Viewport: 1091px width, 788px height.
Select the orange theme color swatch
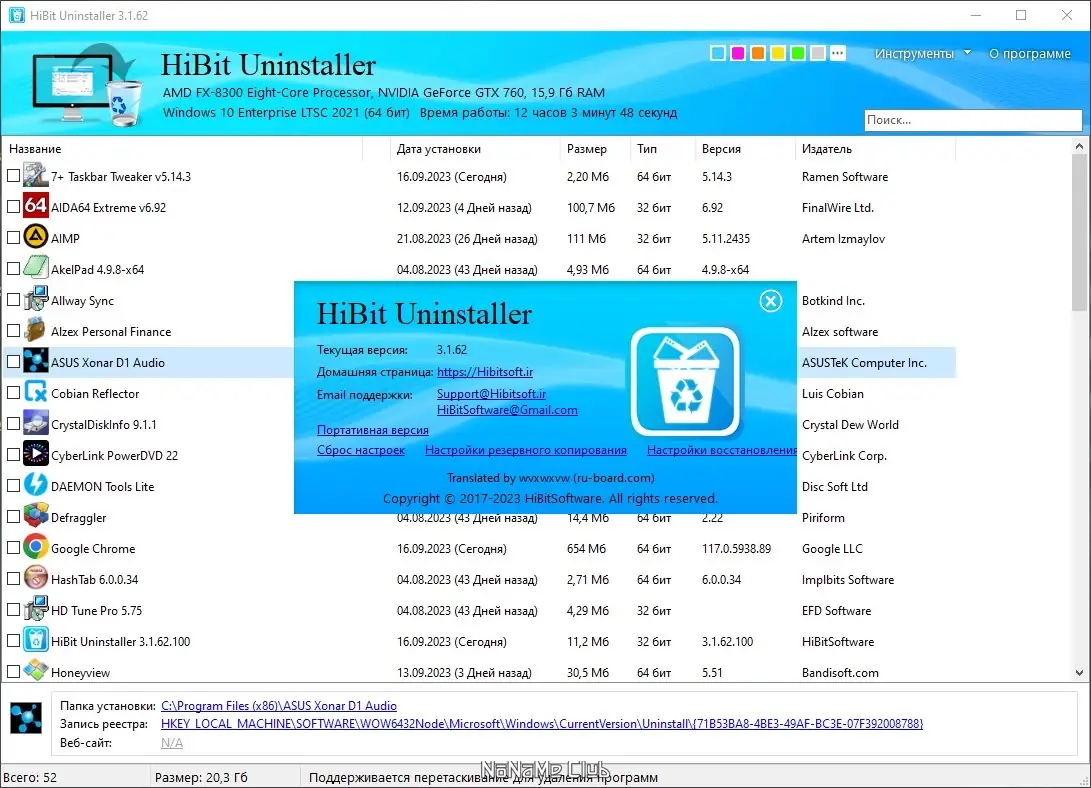point(758,53)
